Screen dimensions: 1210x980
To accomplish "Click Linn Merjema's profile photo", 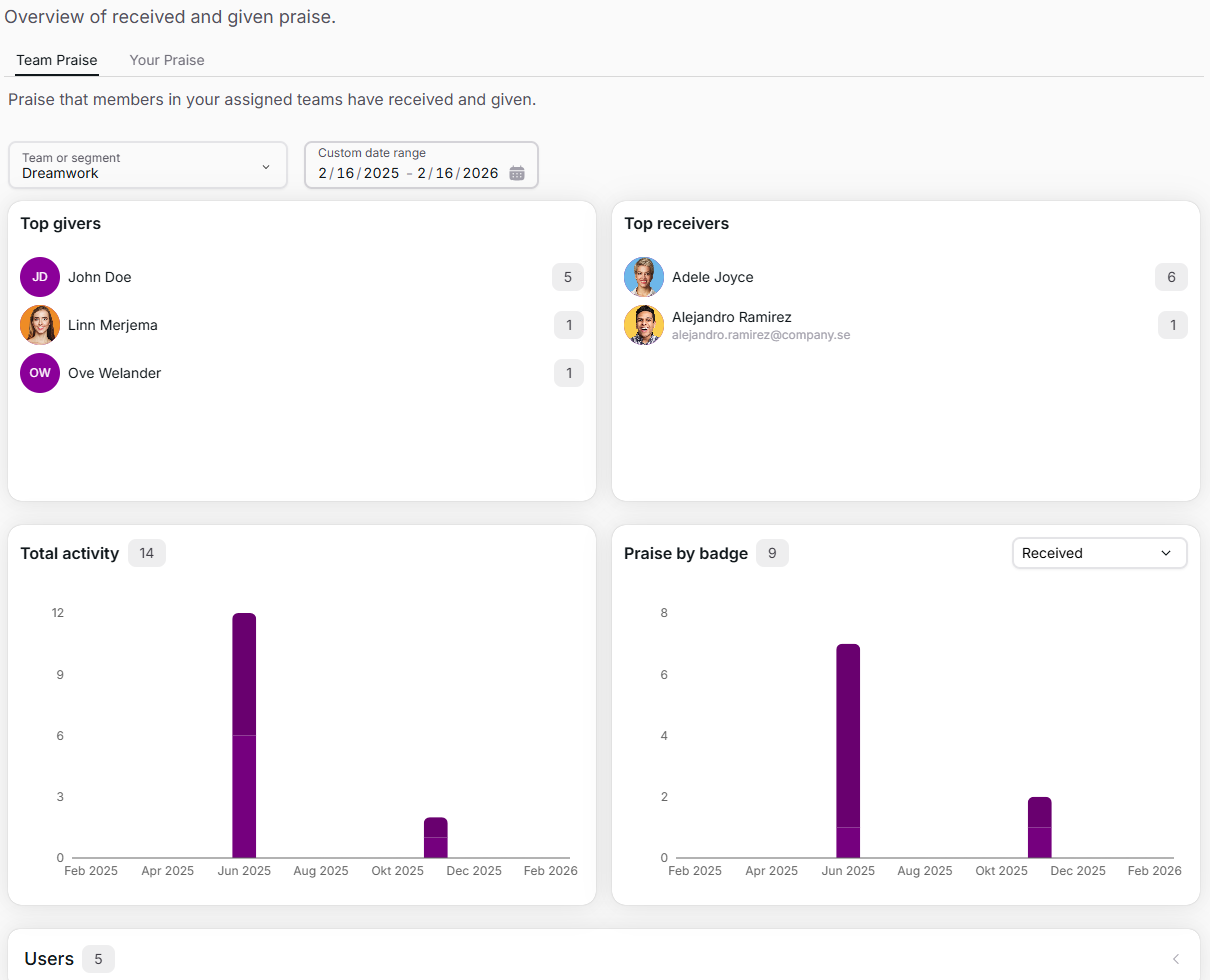I will point(40,325).
